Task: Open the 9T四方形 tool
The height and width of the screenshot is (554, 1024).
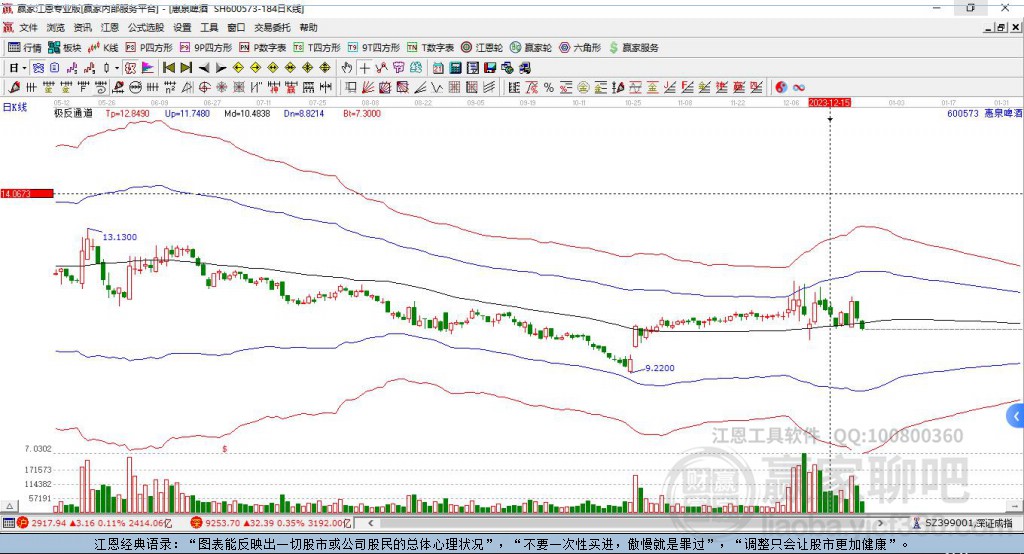Action: [x=374, y=48]
